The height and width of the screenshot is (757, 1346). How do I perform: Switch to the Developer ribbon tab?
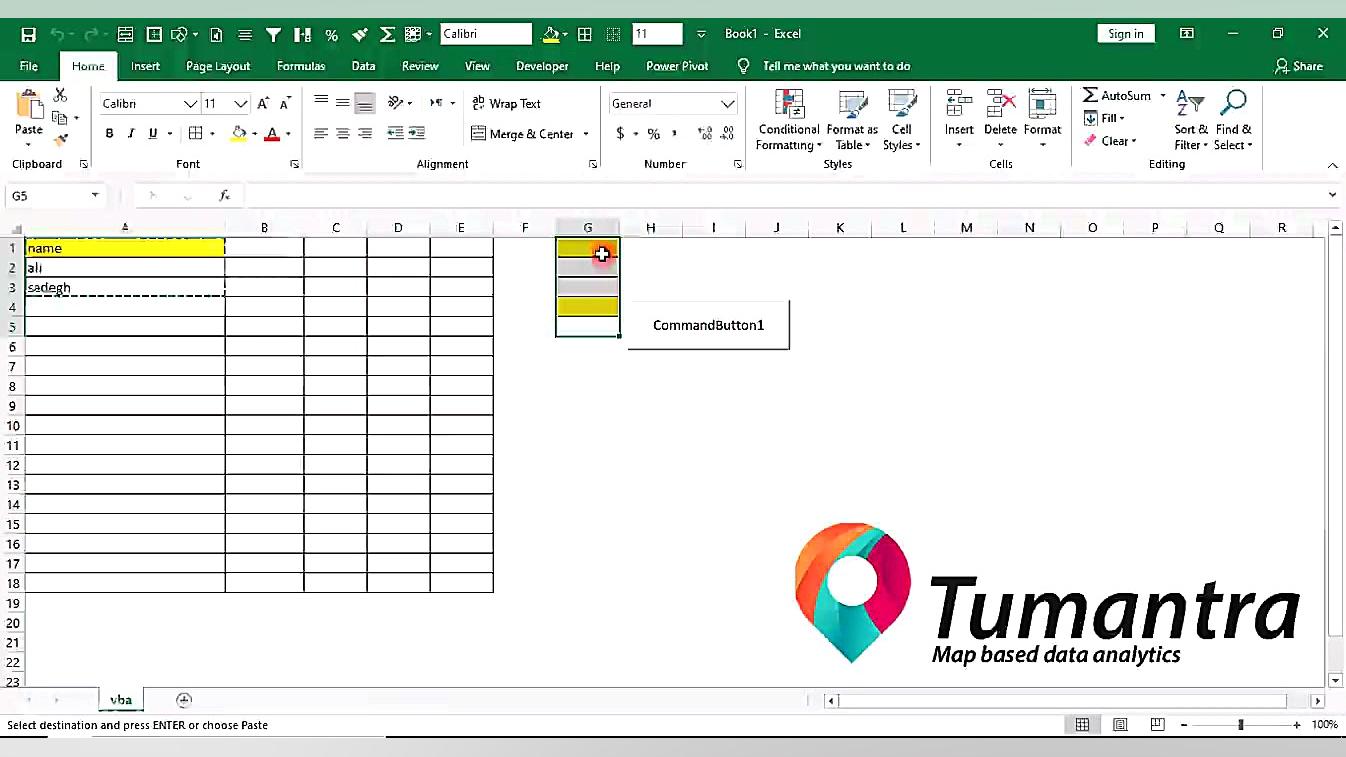click(541, 66)
